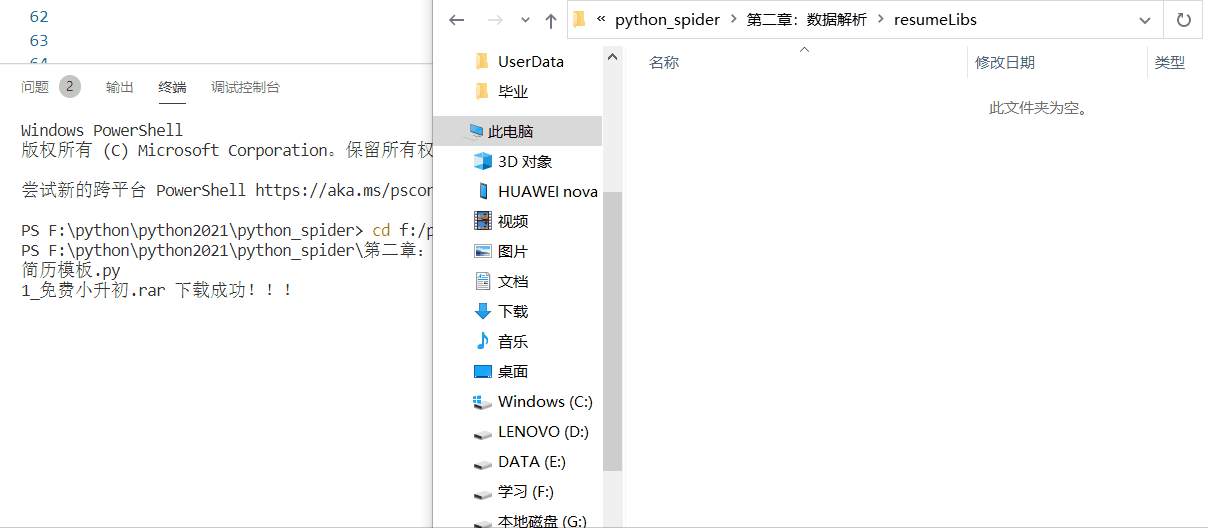Open the aka.ms PowerShell link in terminal
1208x528 pixels.
344,190
